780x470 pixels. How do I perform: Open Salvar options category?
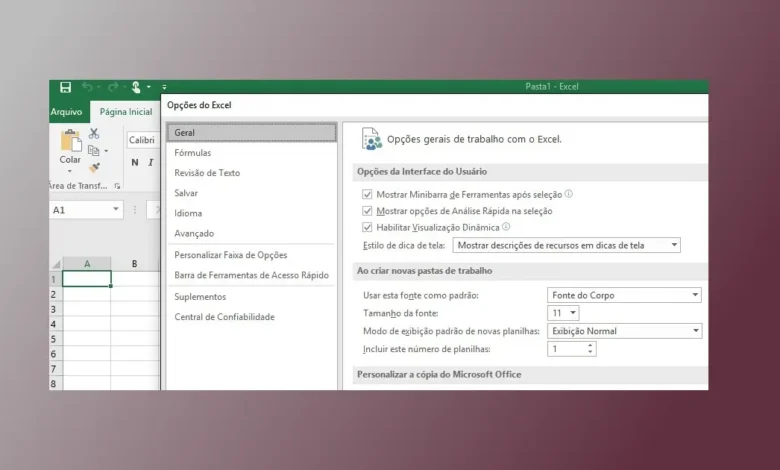pos(252,193)
